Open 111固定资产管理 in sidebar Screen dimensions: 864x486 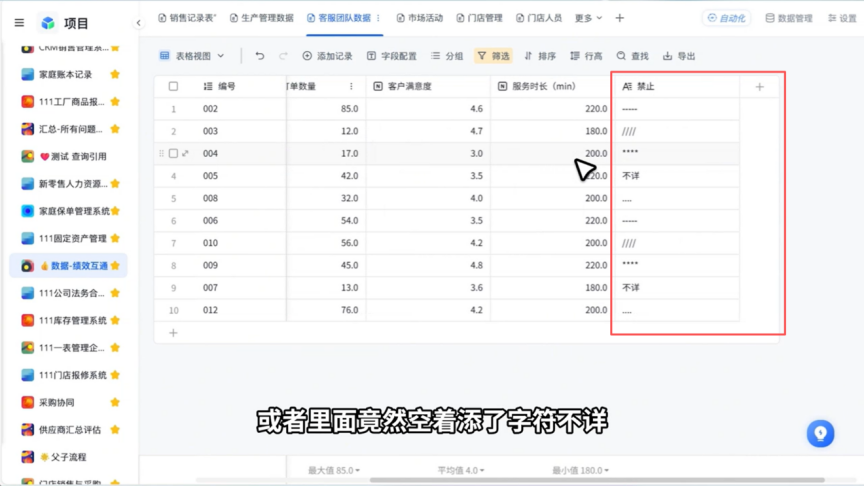(x=69, y=238)
